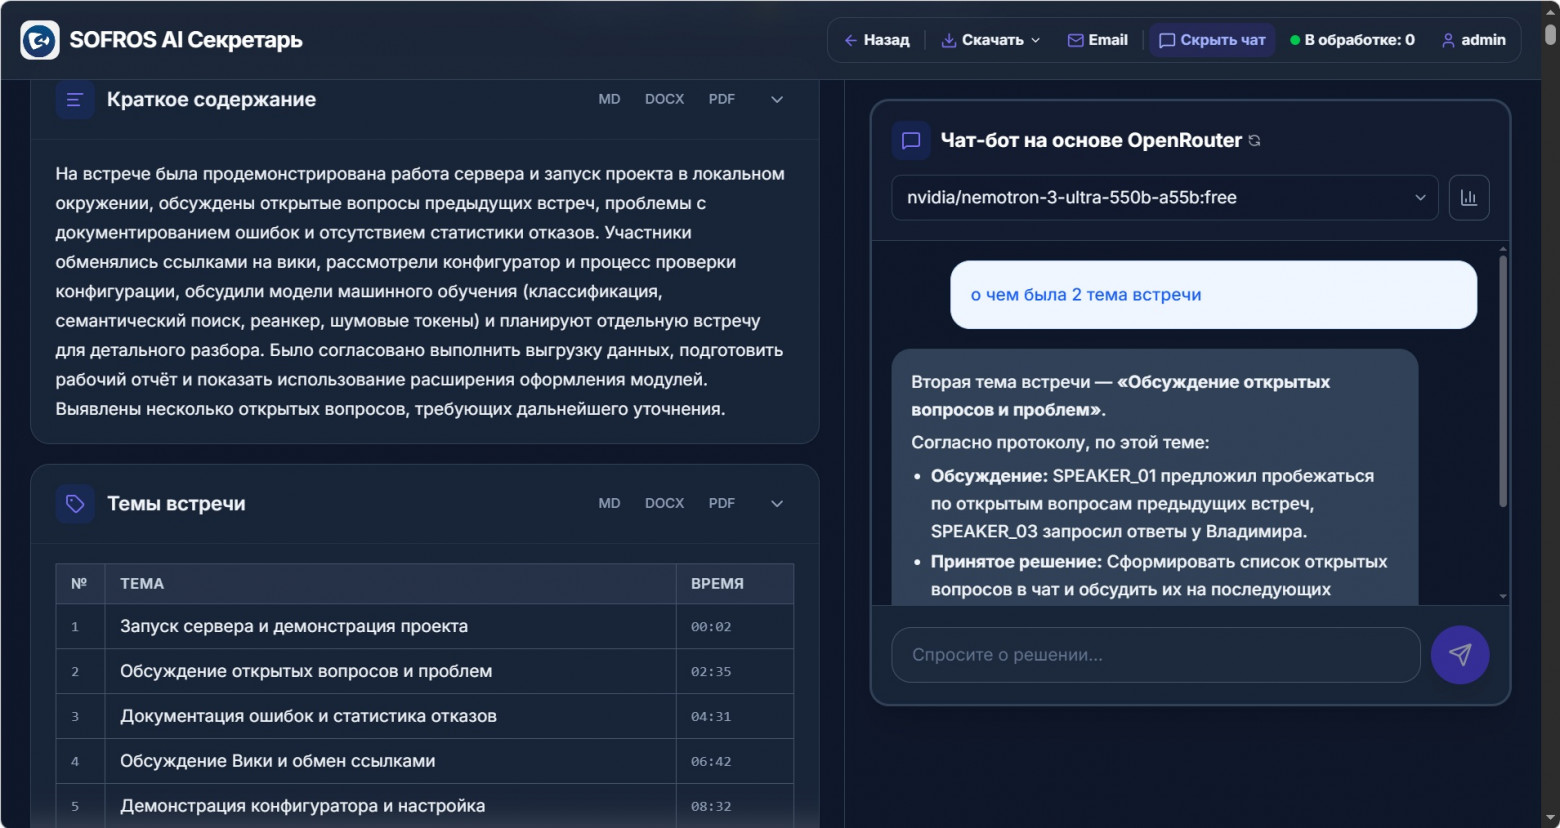Export Краткое содержание as PDF
Screen dimensions: 1560x828
[722, 99]
